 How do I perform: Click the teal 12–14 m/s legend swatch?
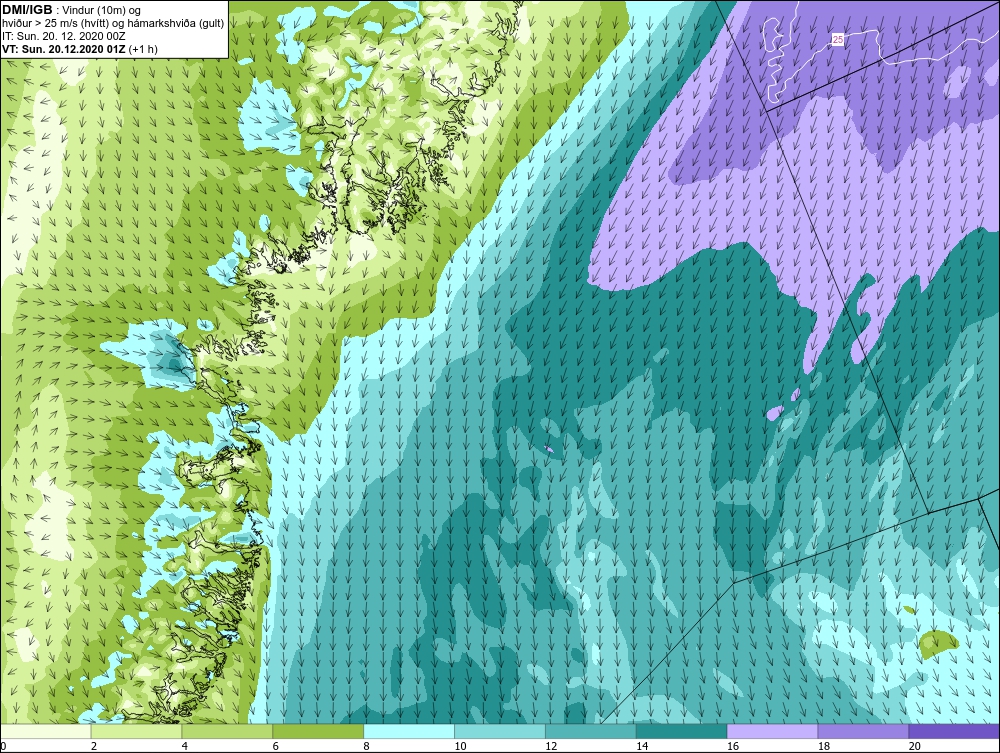591,731
